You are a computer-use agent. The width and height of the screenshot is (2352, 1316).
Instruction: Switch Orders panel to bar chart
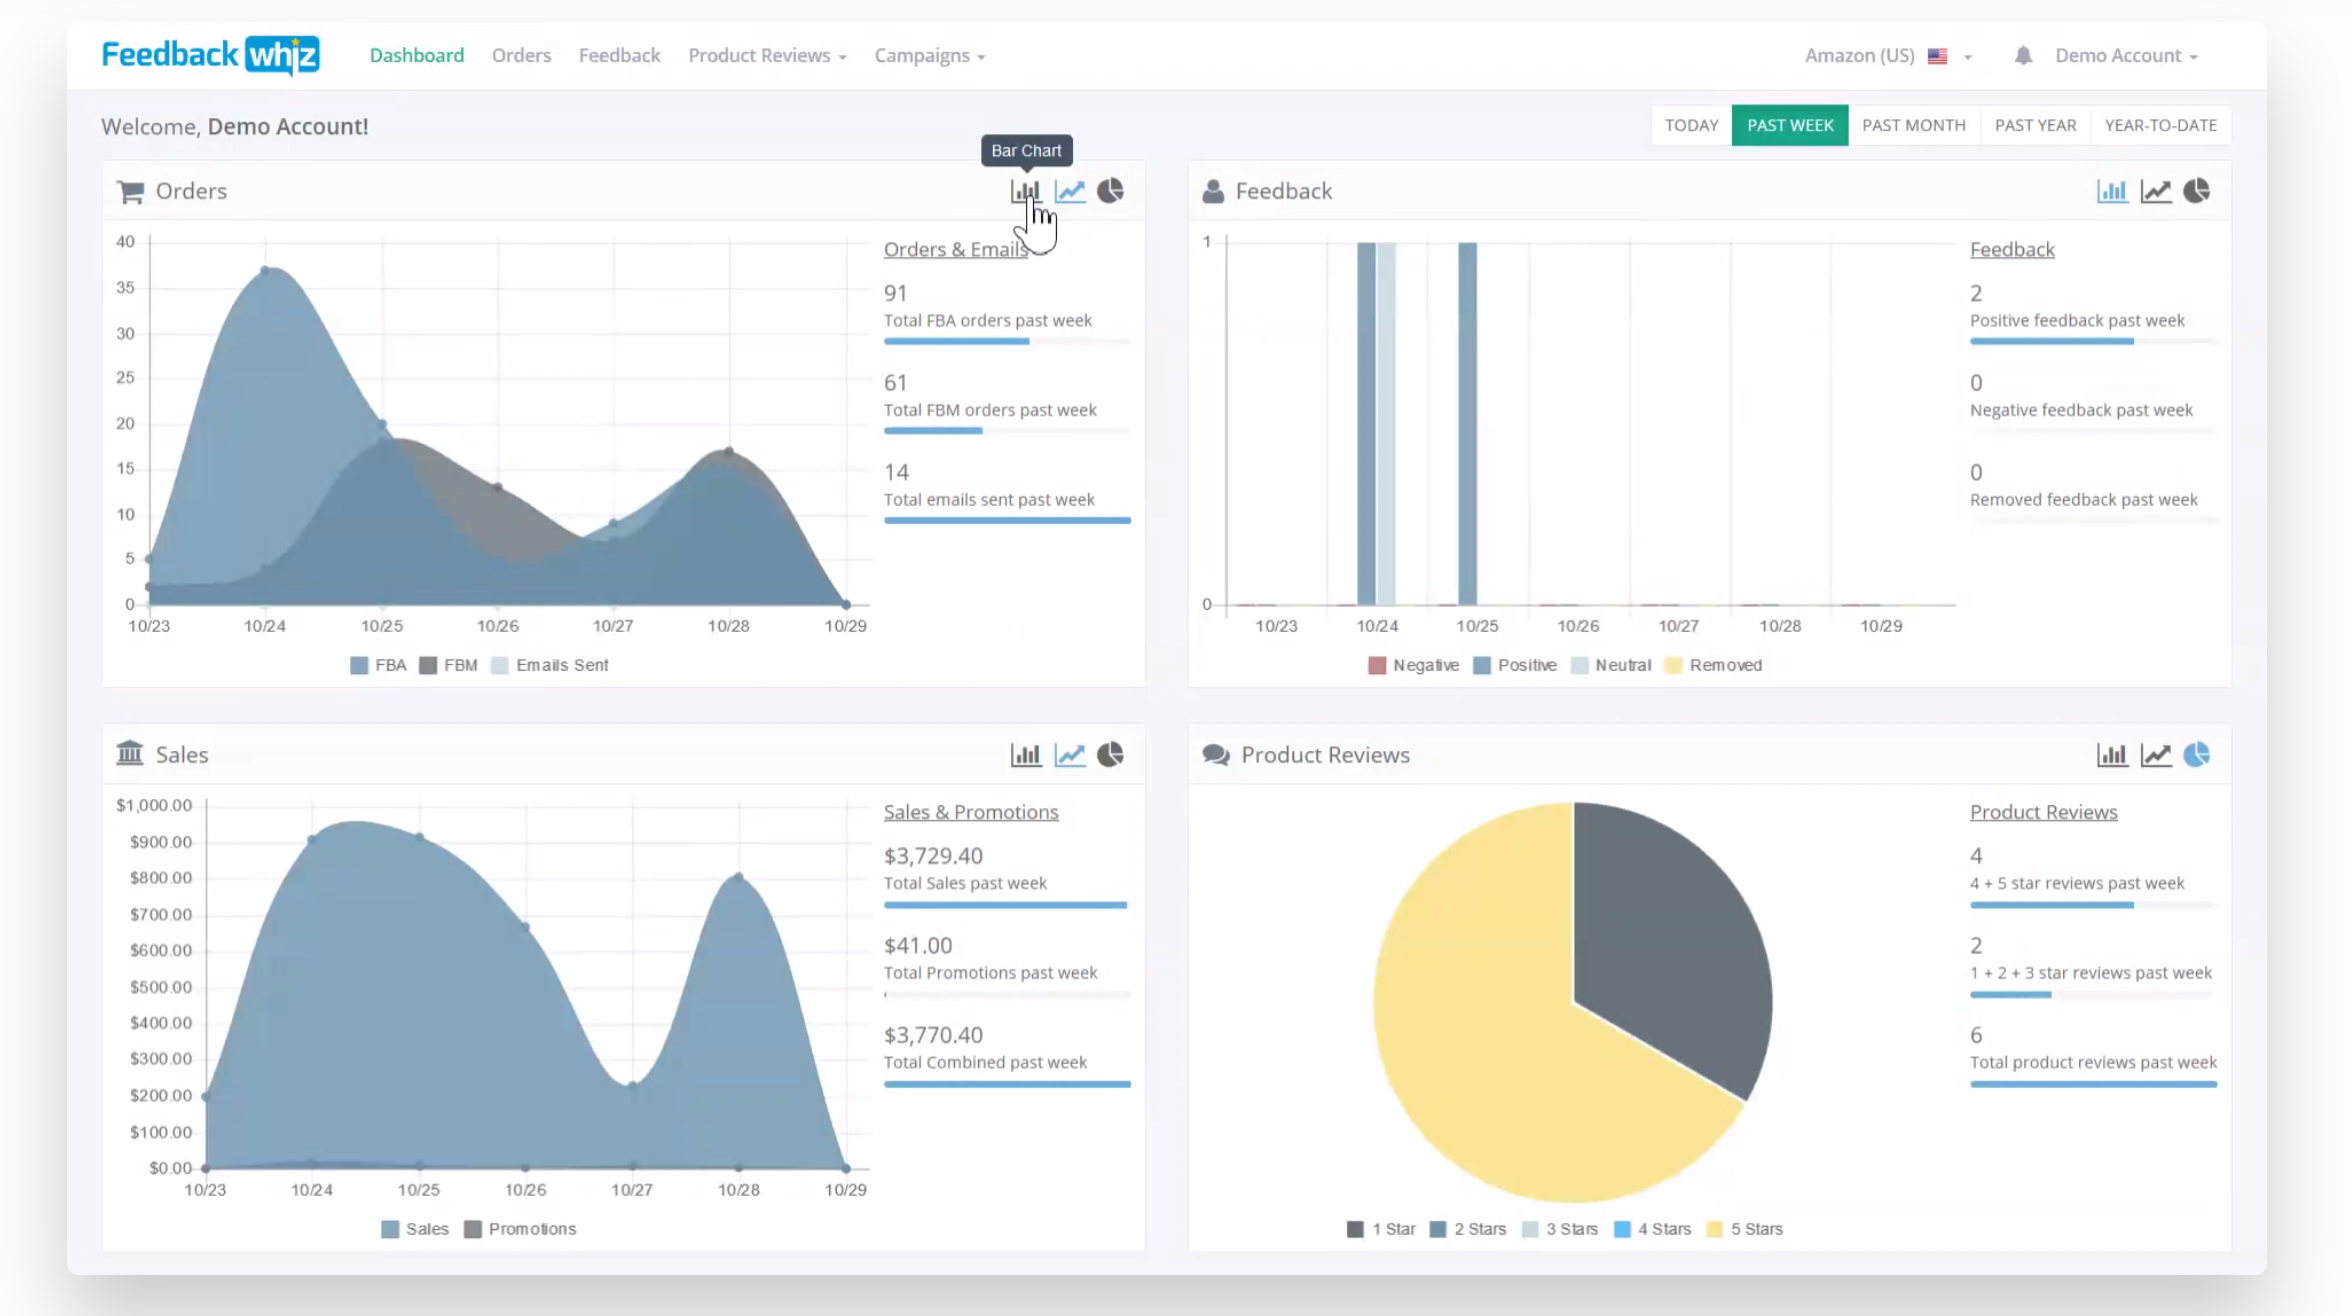click(1025, 191)
